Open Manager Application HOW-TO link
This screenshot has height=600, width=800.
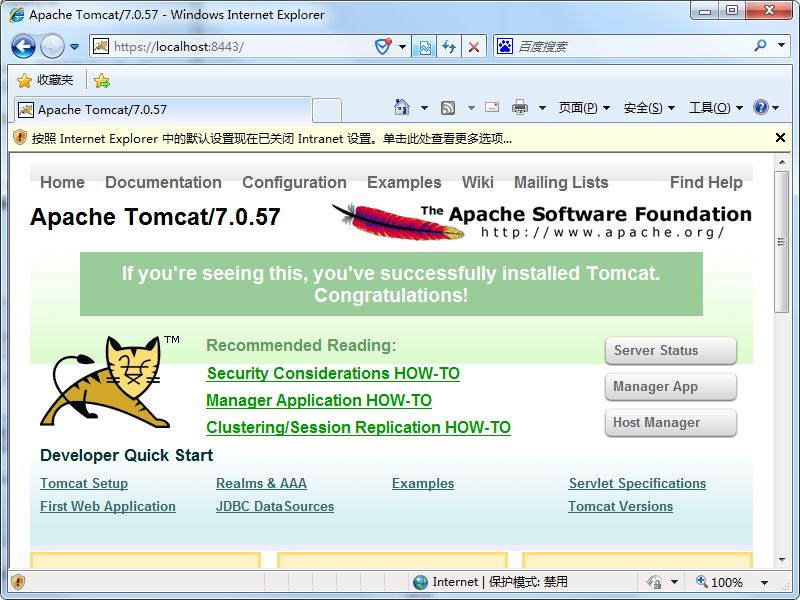(319, 401)
